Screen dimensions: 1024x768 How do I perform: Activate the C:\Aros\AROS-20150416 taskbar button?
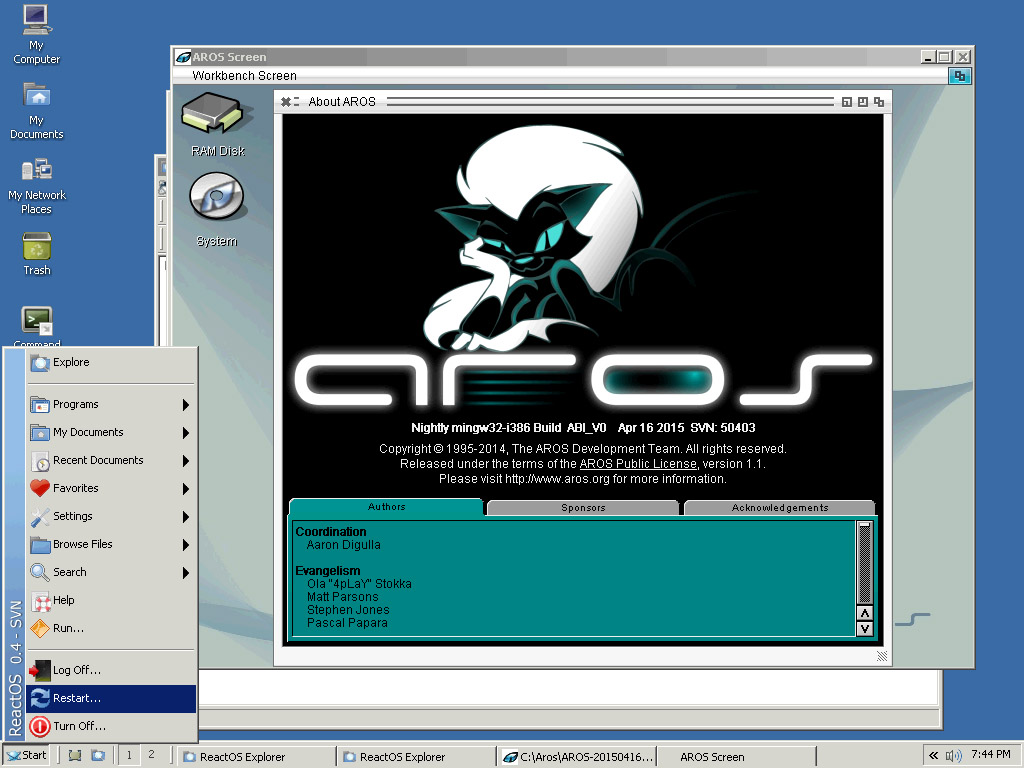tap(577, 757)
